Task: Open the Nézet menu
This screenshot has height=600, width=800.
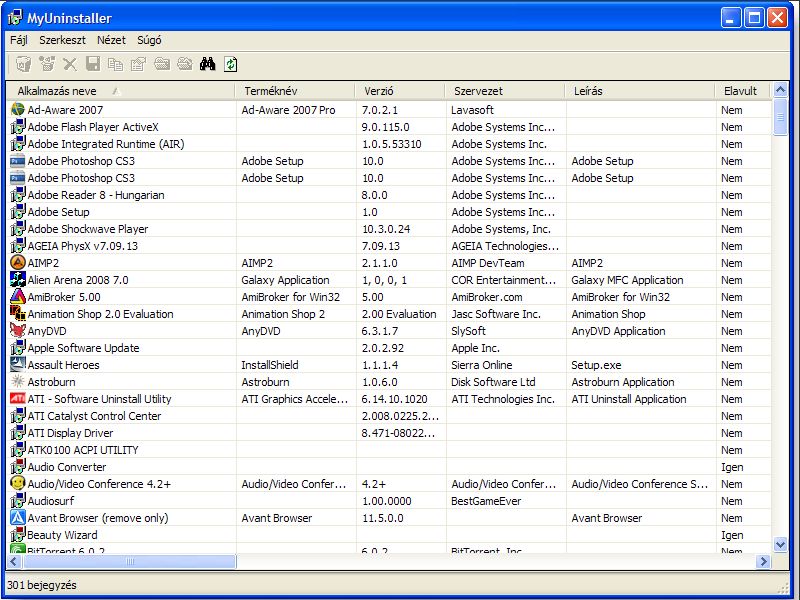Action: pos(111,40)
